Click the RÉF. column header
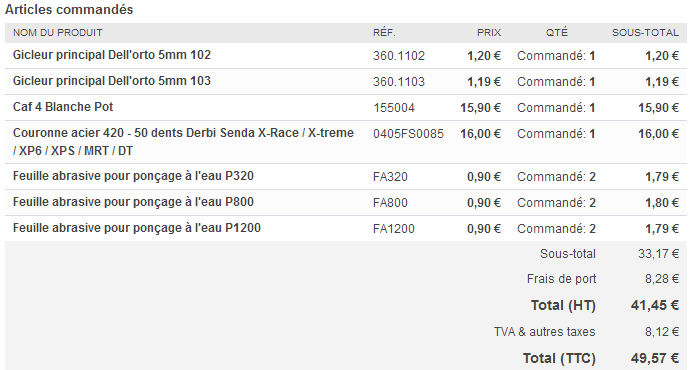Image resolution: width=700 pixels, height=370 pixels. [384, 33]
